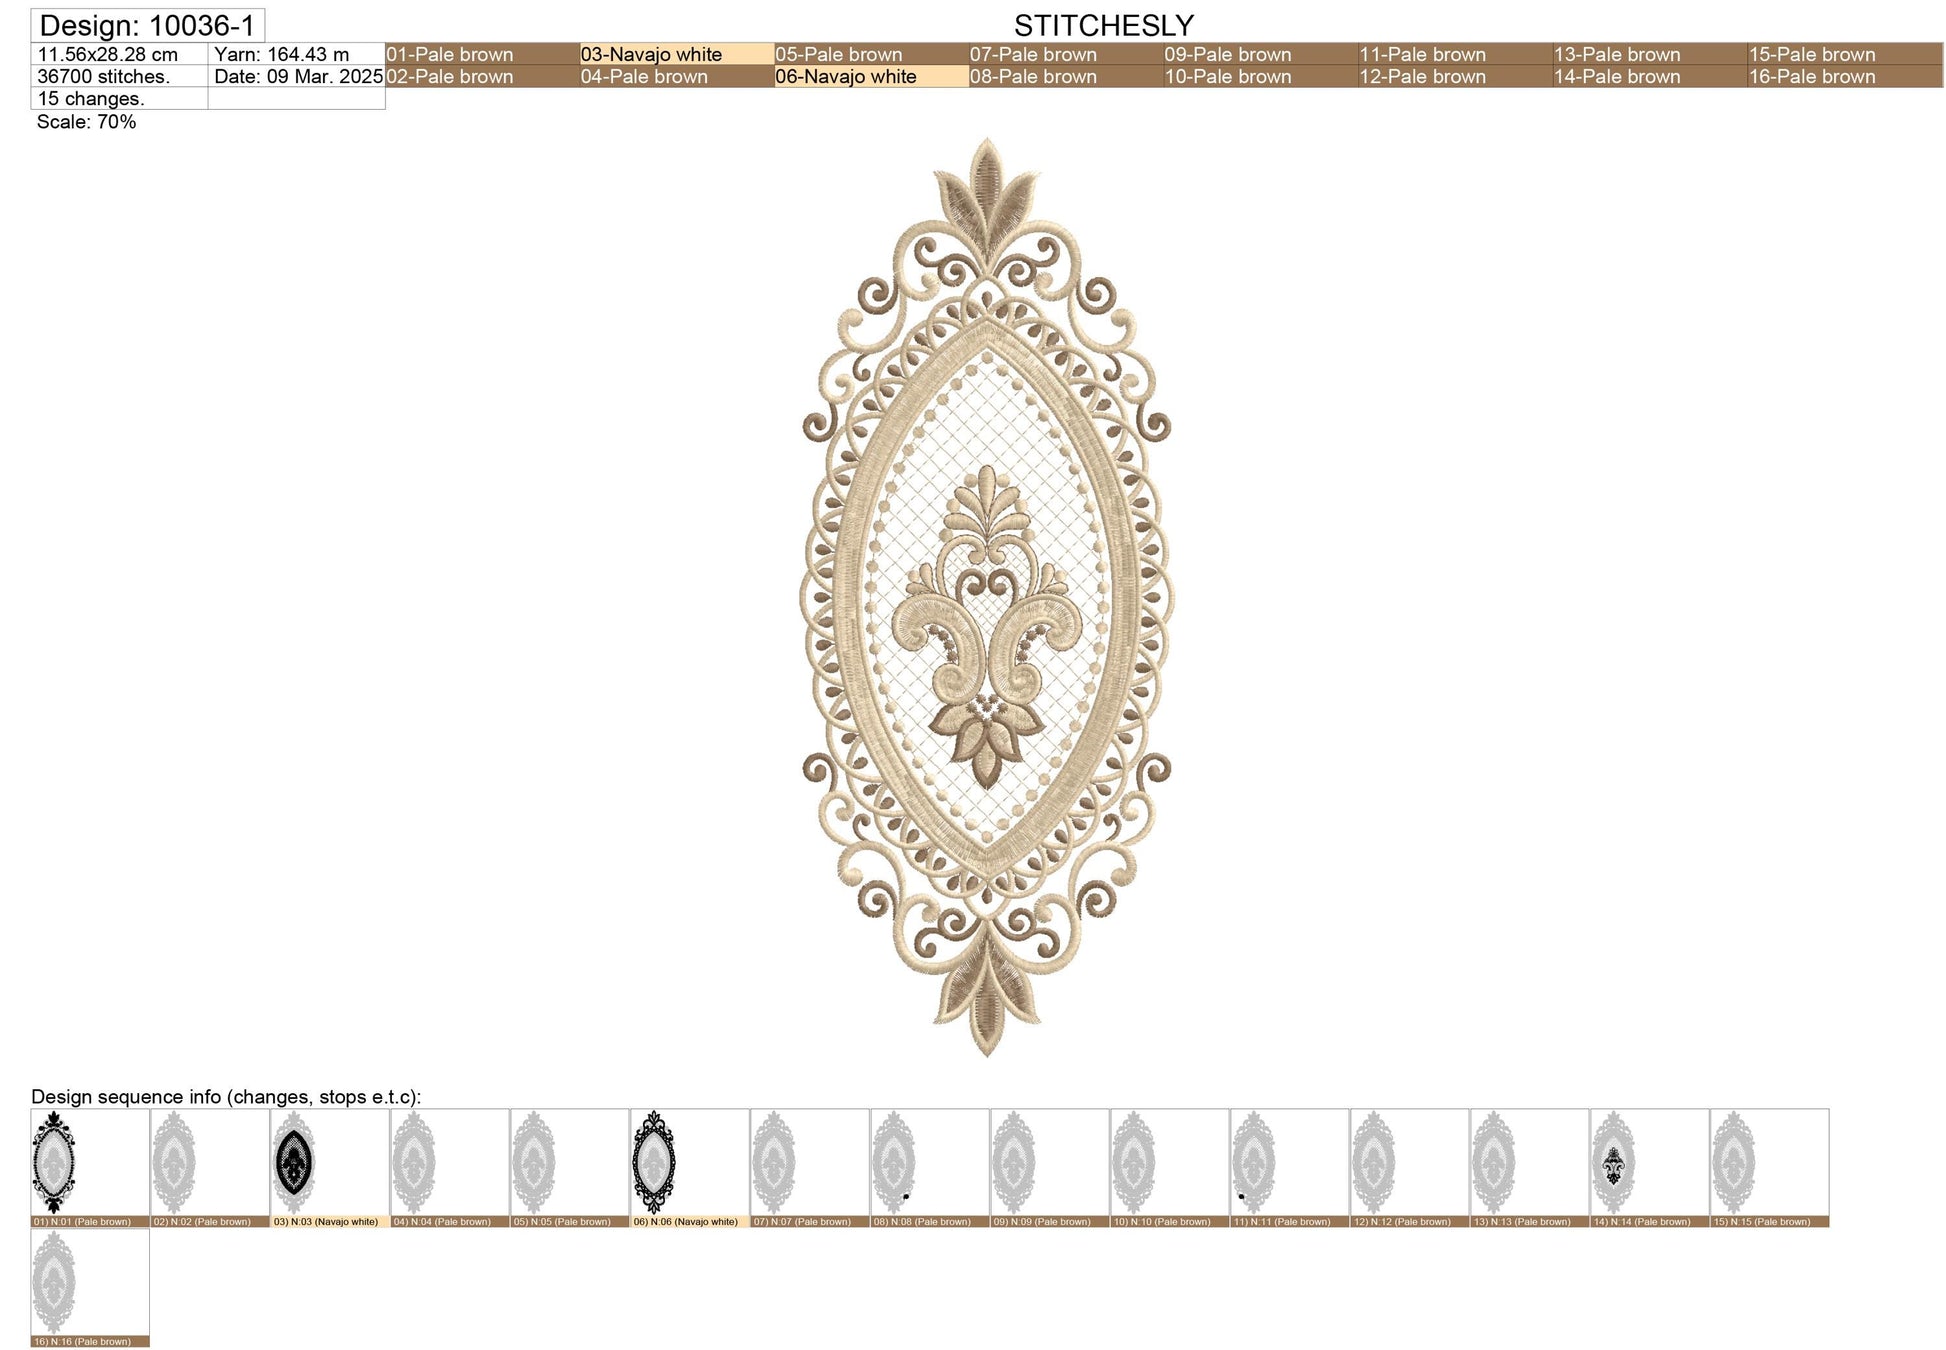
Task: Select the 03-Navajo white color swatch
Action: point(677,54)
